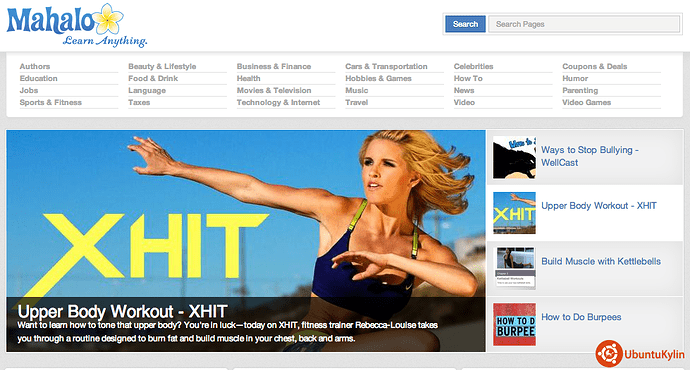
Task: Browse the Travel category
Action: (356, 102)
